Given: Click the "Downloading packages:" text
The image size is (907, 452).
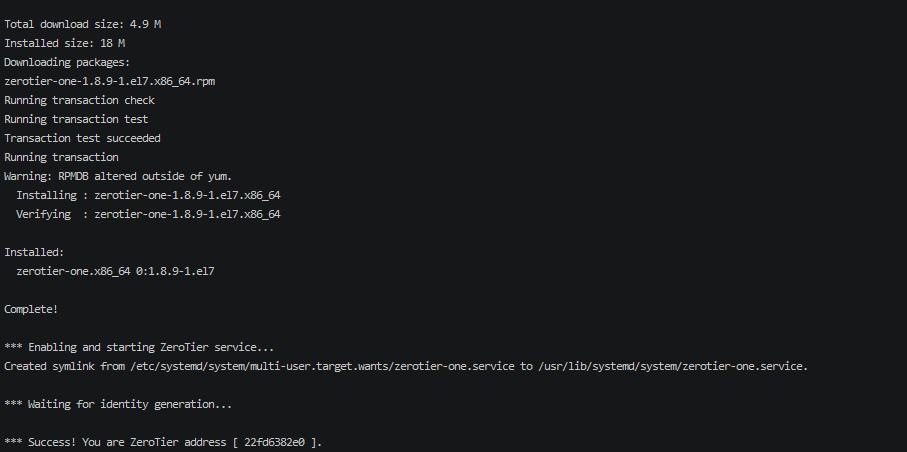Looking at the screenshot, I should click(x=66, y=62).
